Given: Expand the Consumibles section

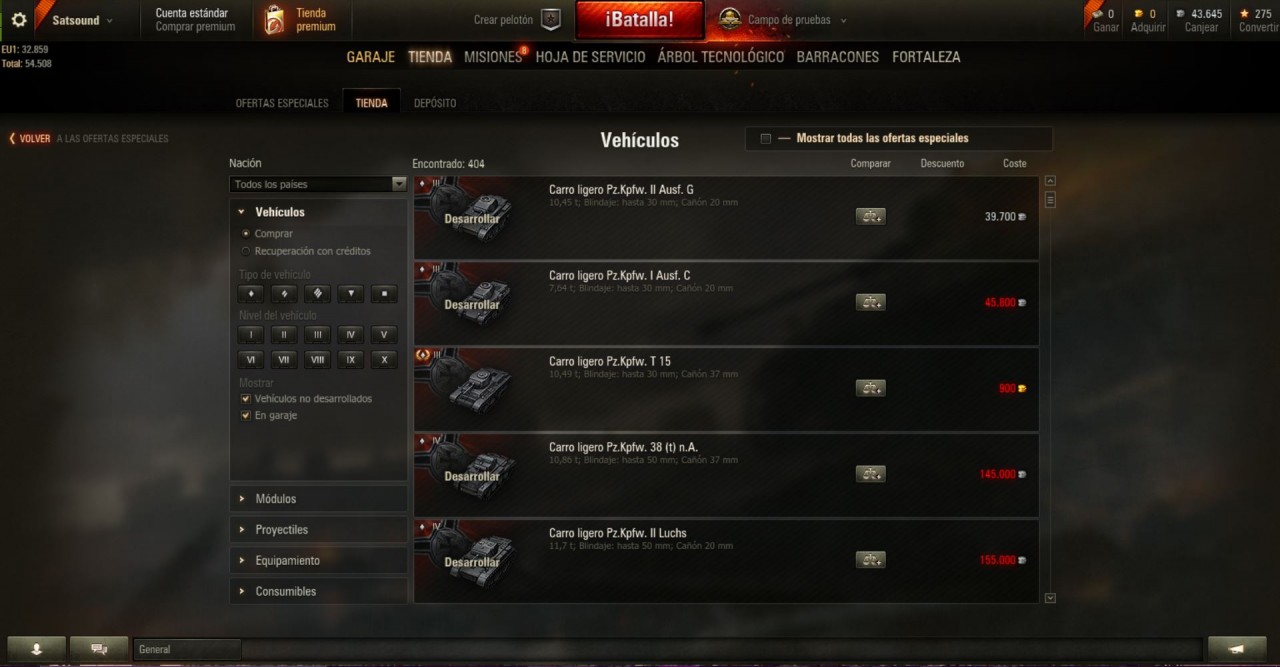Looking at the screenshot, I should [318, 591].
